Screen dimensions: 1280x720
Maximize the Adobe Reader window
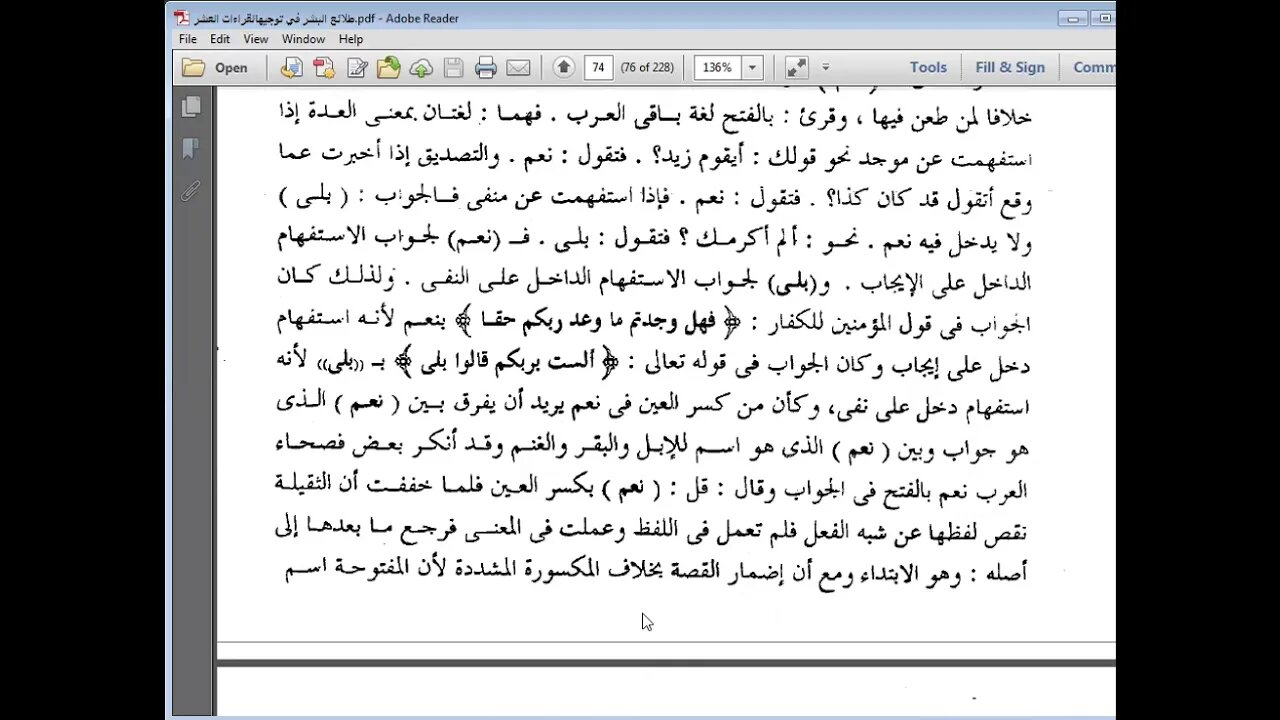tap(1103, 17)
